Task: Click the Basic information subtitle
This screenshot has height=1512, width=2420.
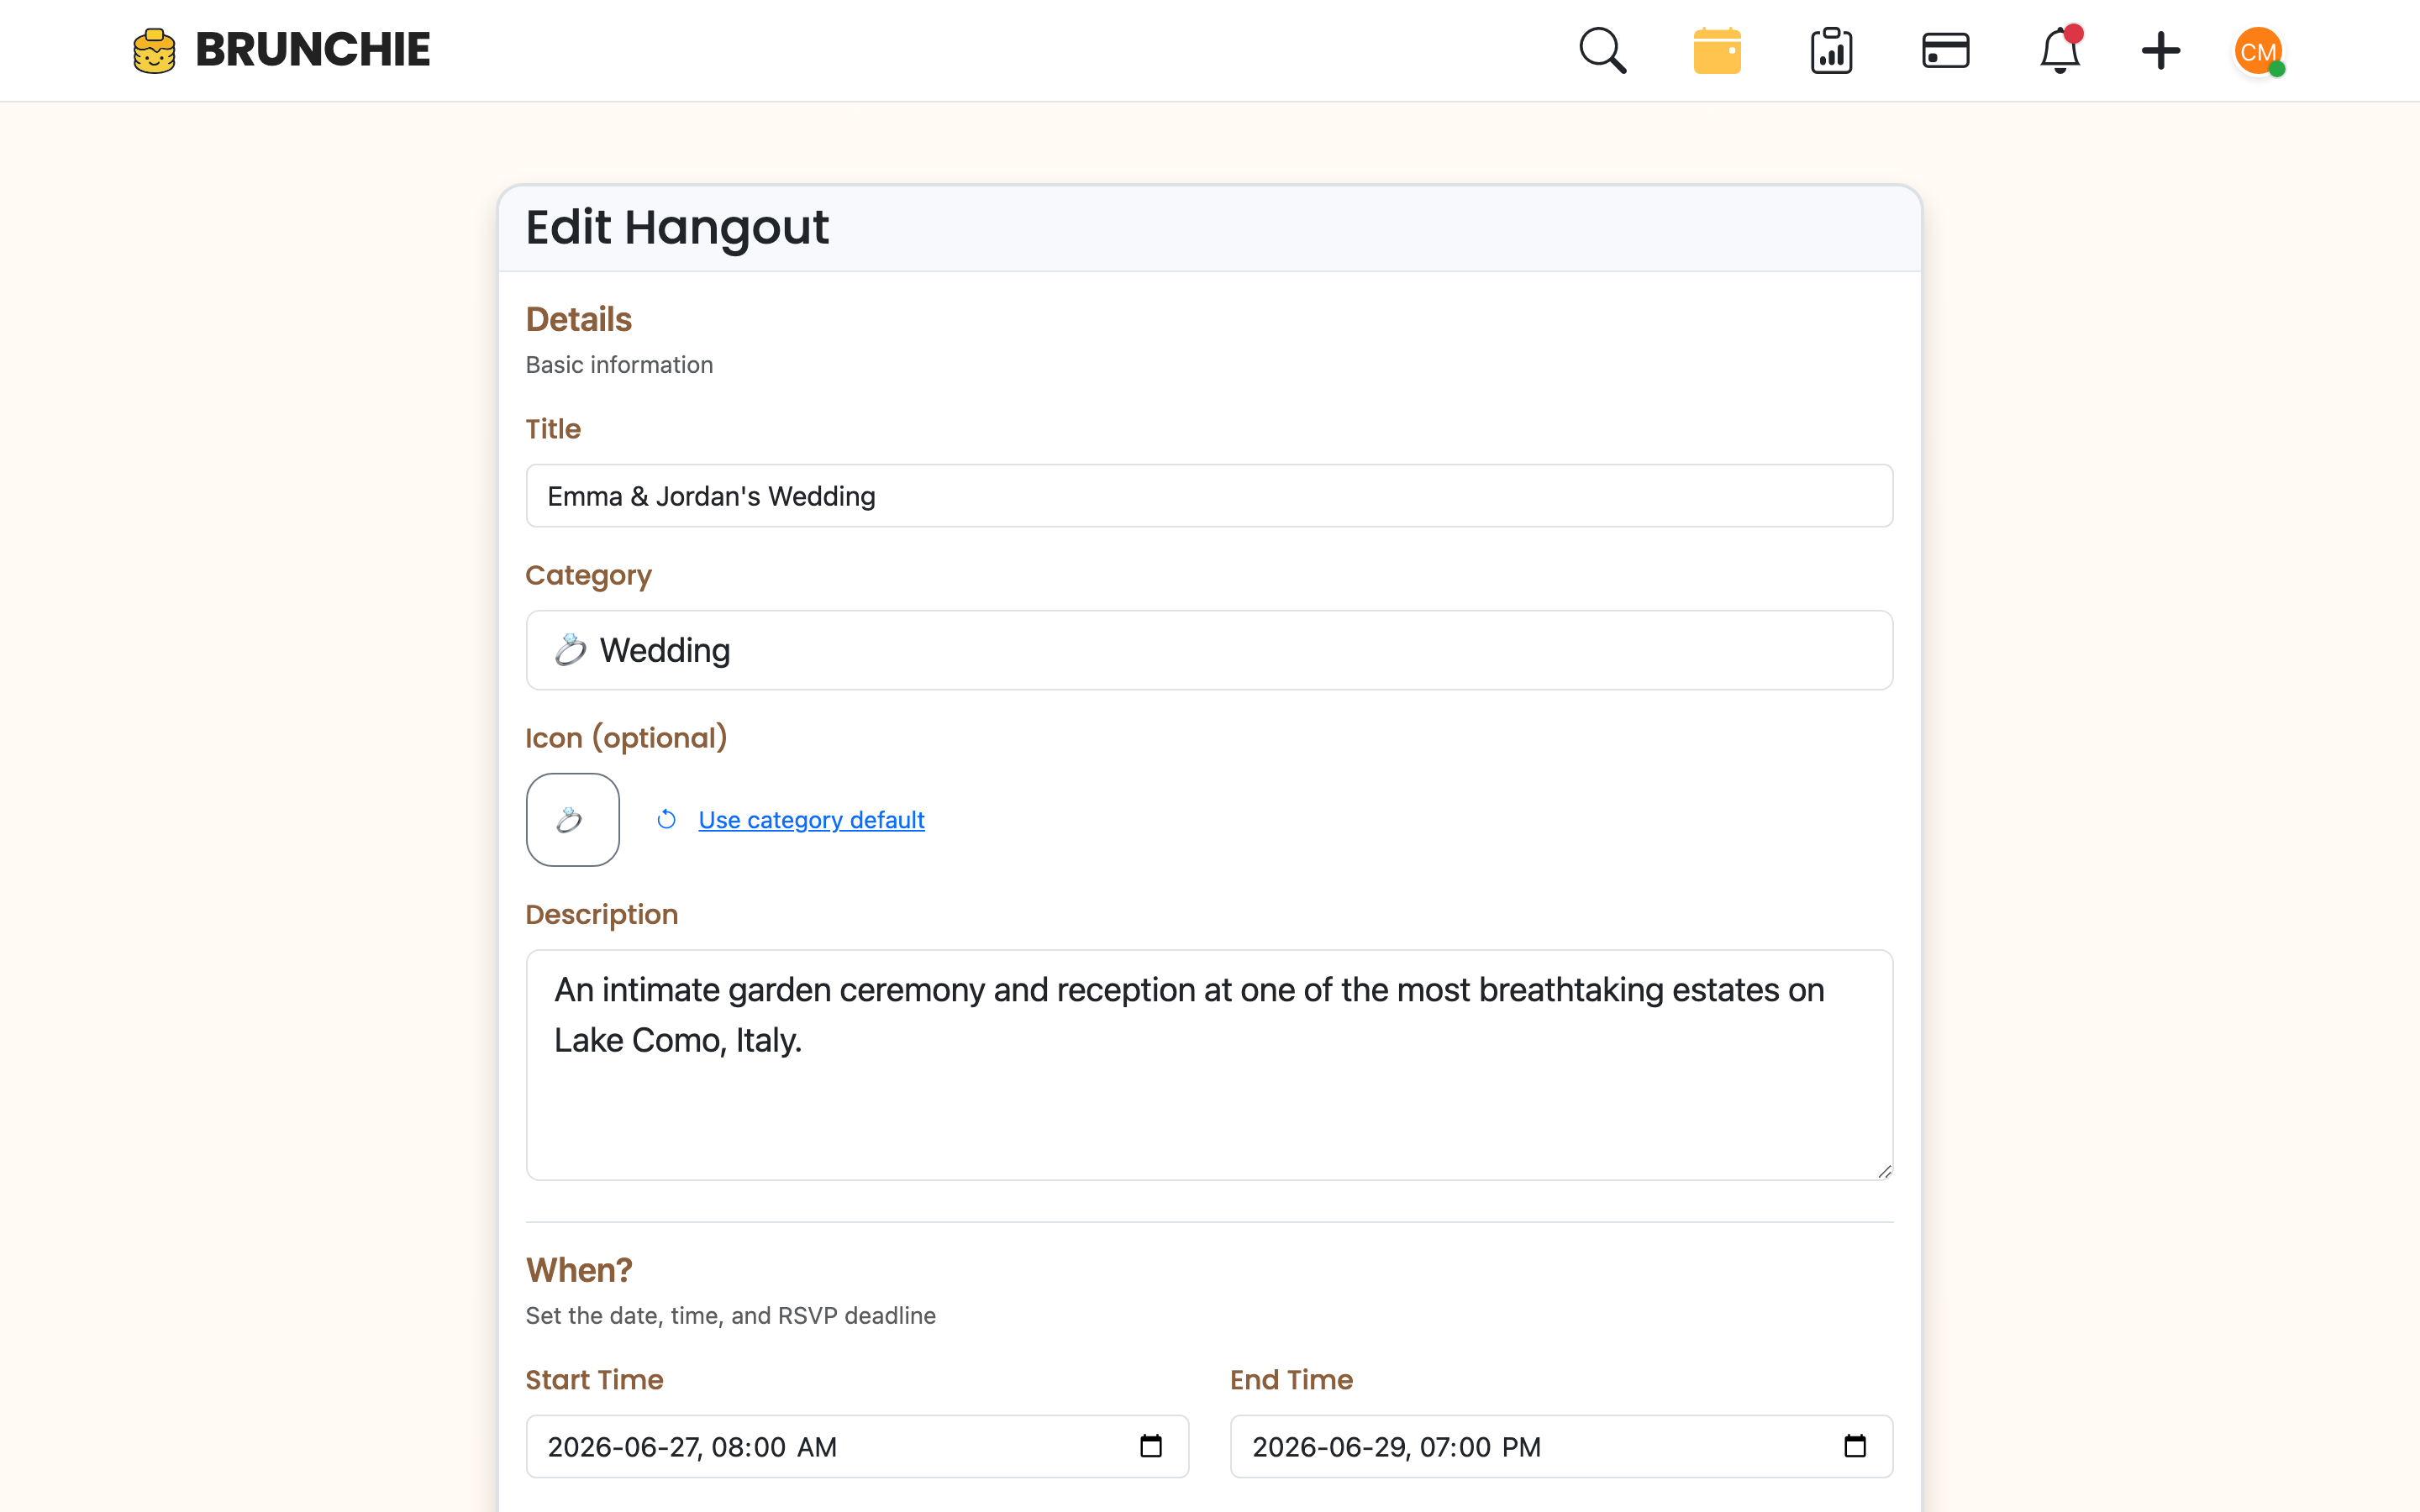Action: [x=619, y=365]
